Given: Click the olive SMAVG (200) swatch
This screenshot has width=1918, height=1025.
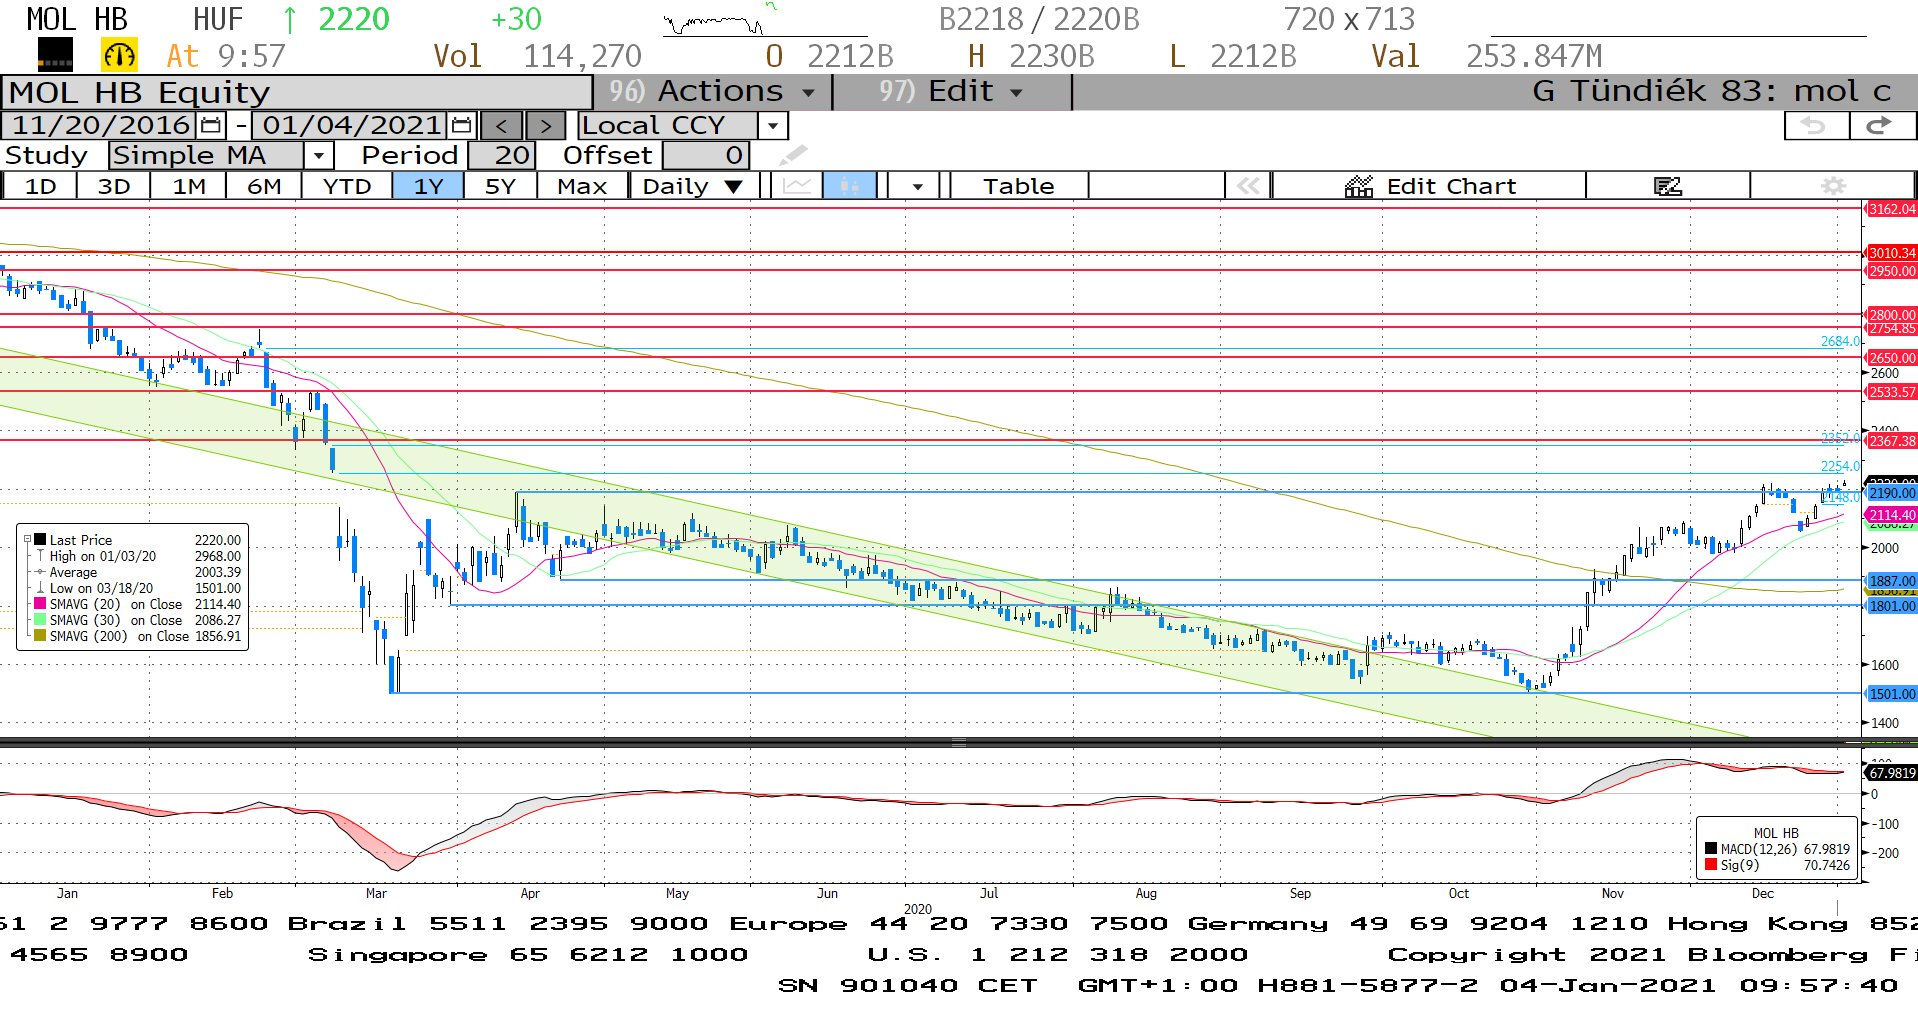Looking at the screenshot, I should 40,636.
